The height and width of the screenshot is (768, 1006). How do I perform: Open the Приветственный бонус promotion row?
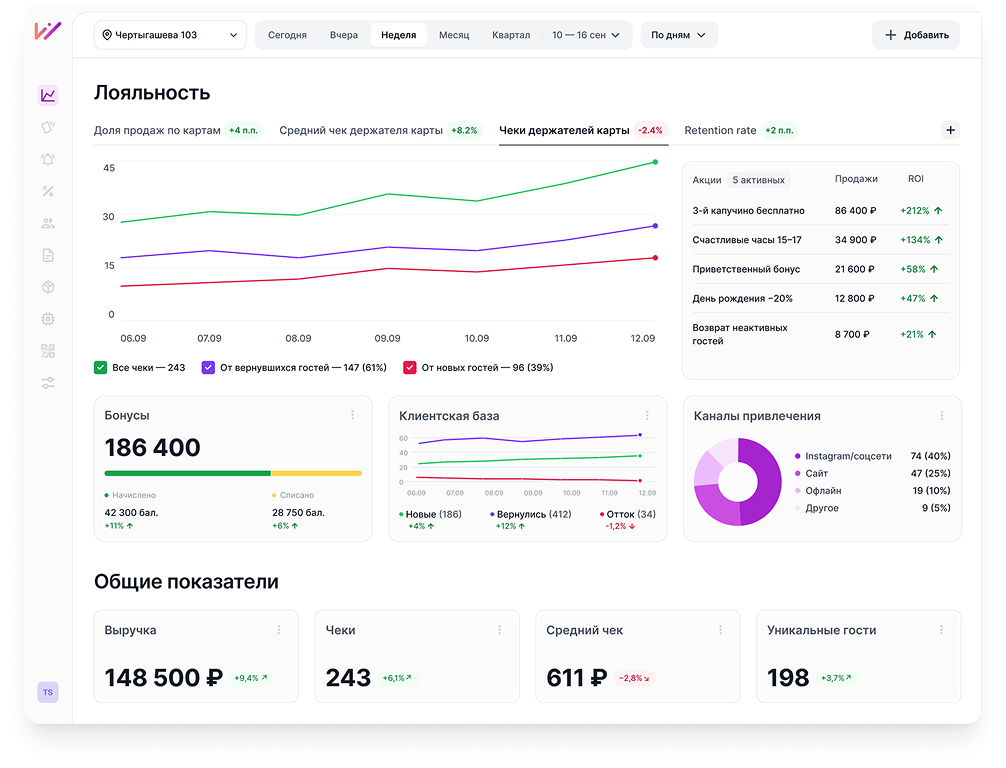[x=821, y=269]
